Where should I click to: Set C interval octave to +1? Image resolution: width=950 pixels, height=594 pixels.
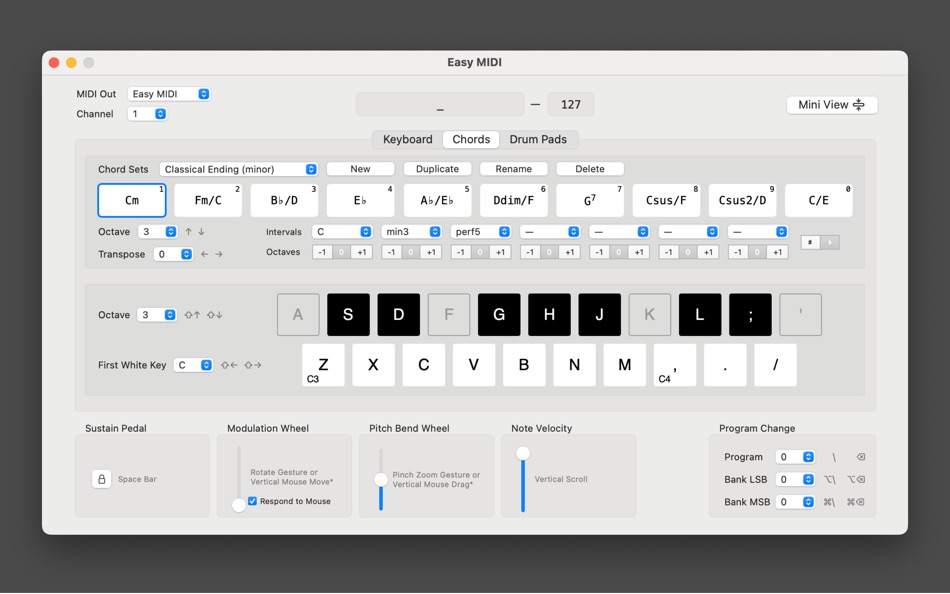click(362, 252)
